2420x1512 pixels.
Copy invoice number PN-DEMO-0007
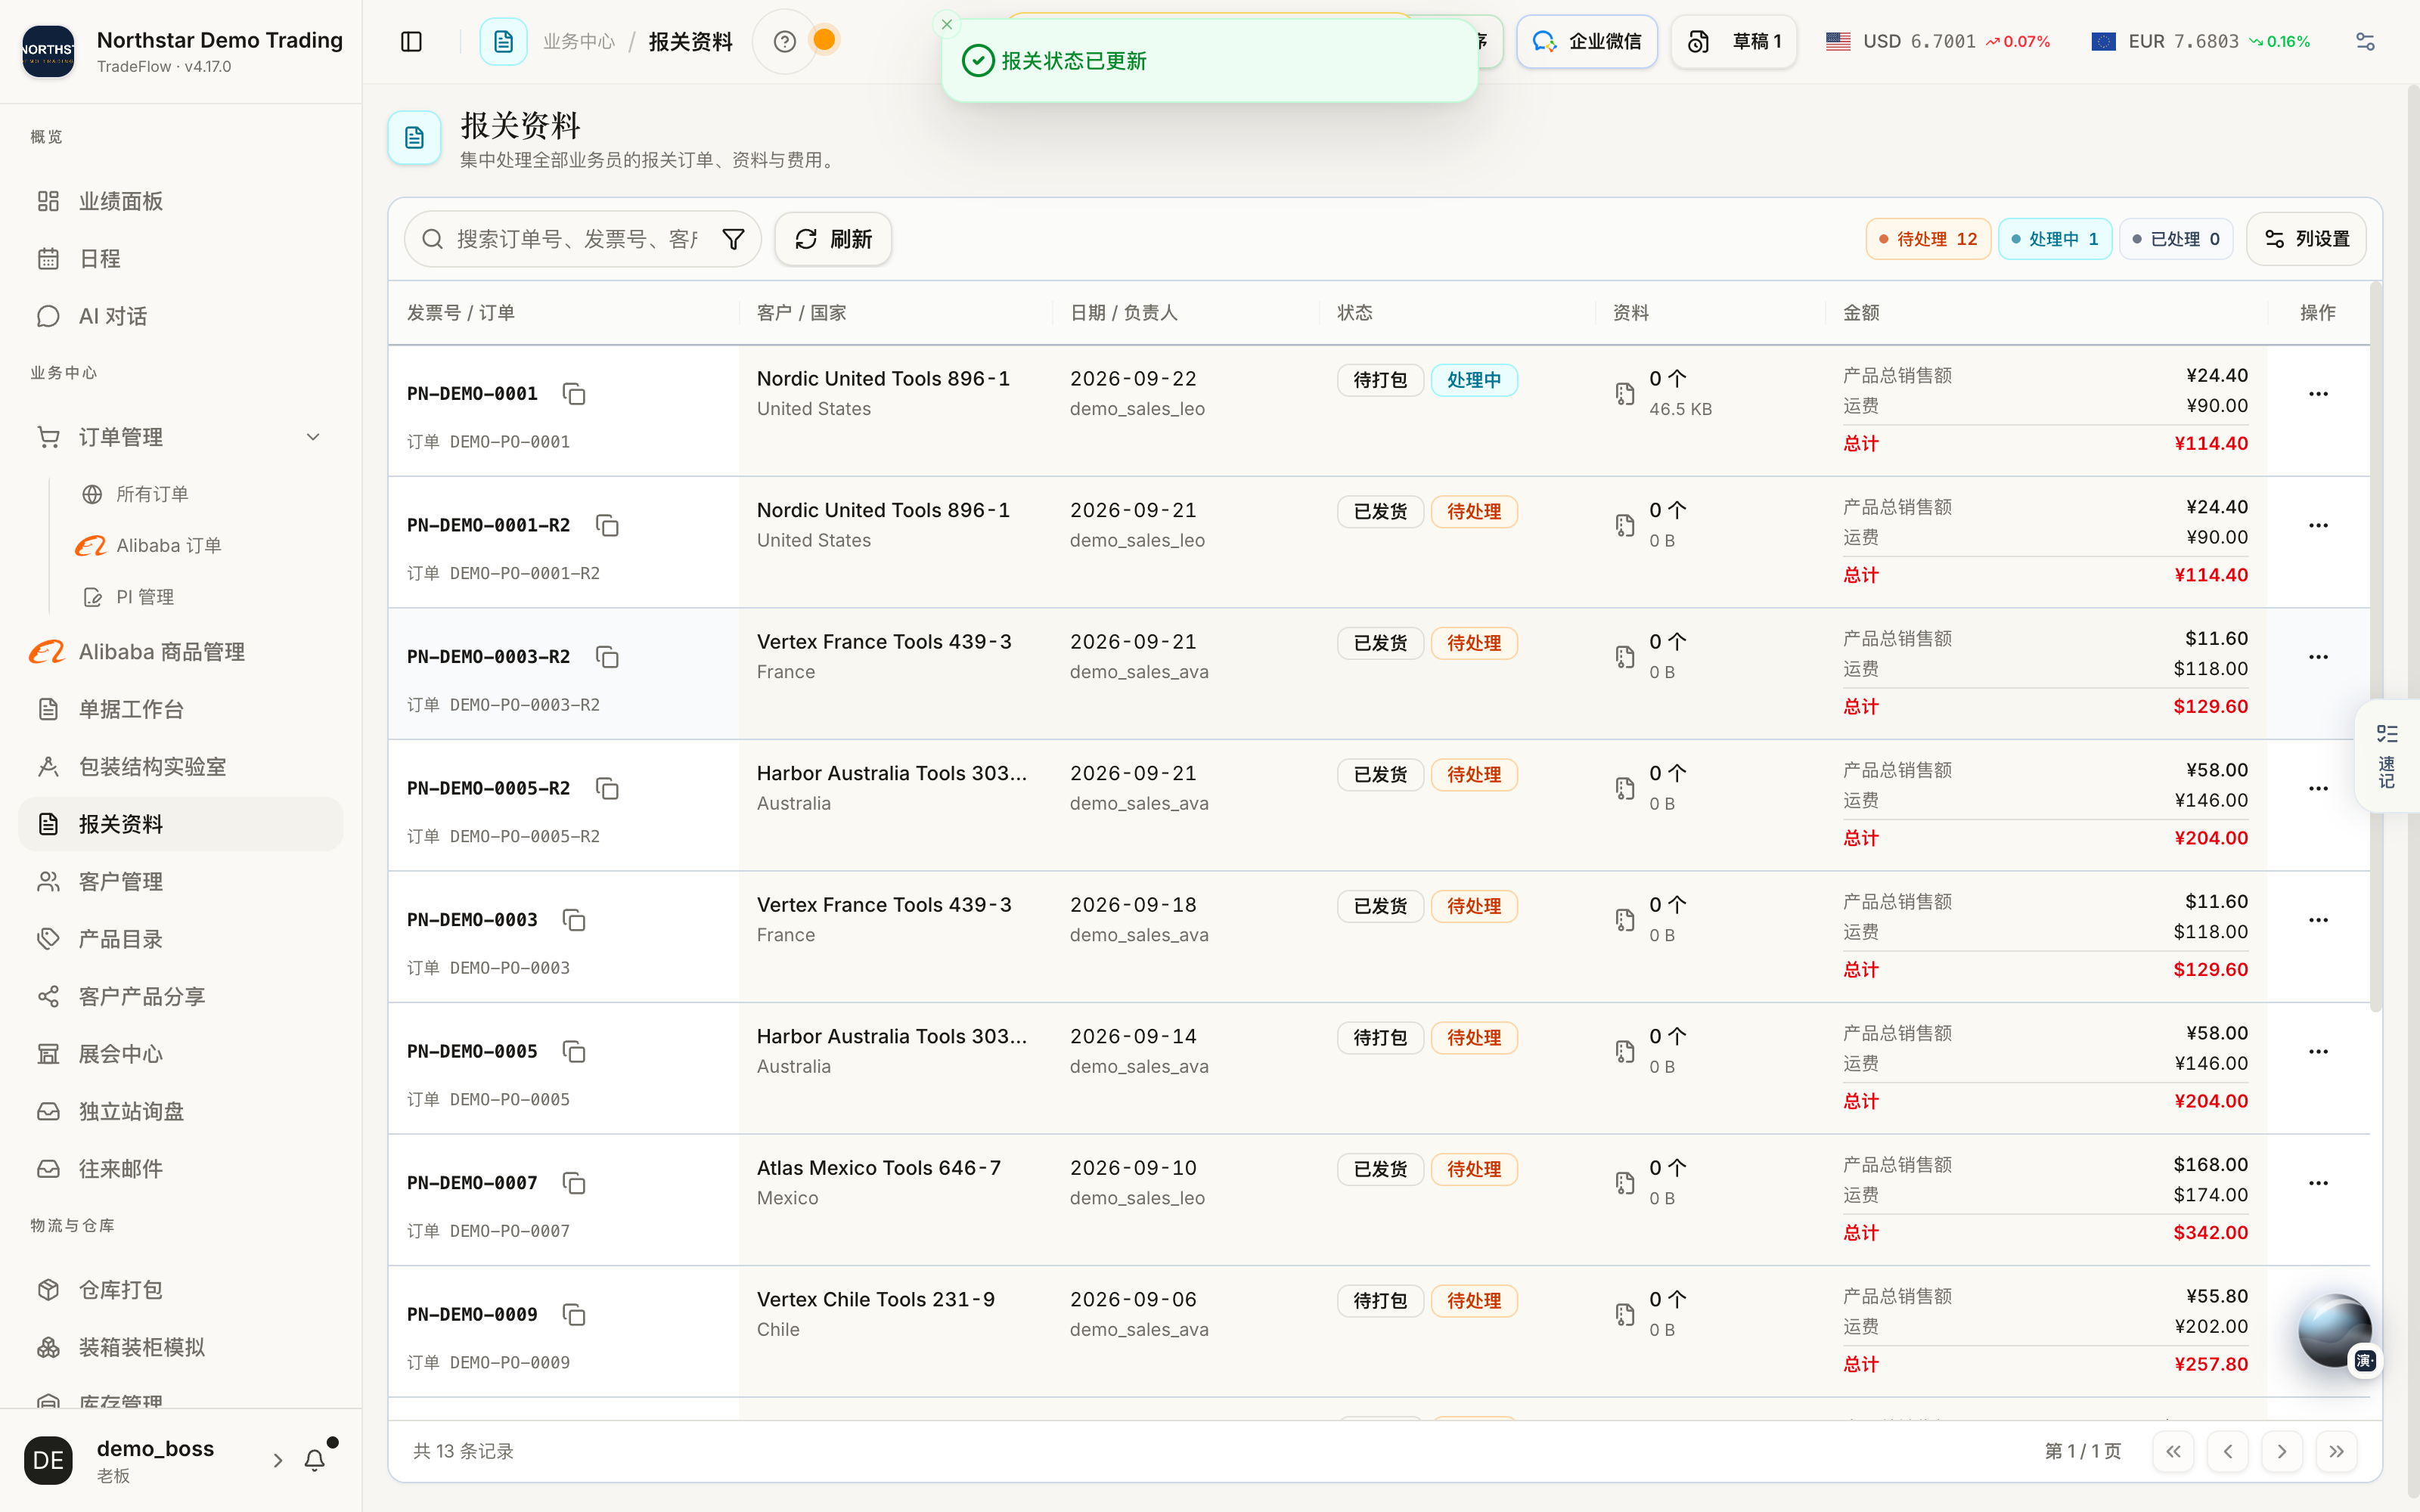574,1183
